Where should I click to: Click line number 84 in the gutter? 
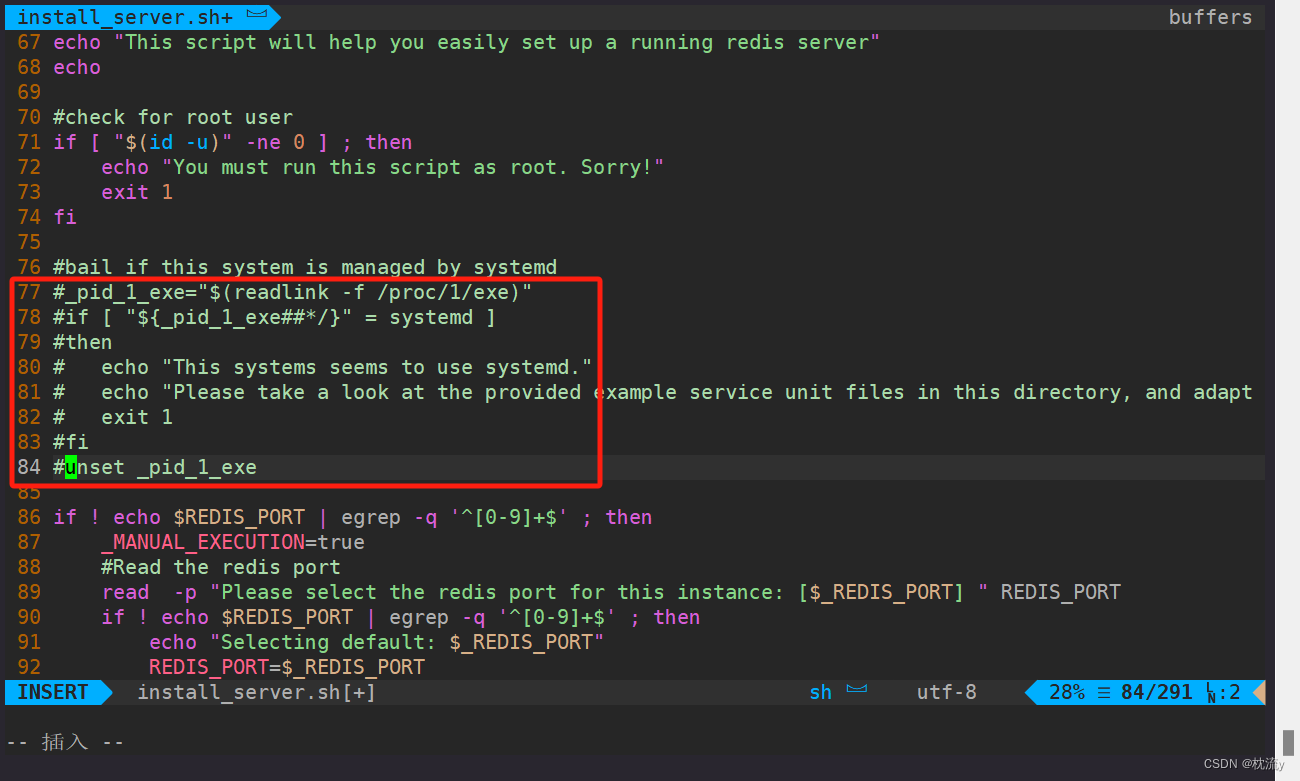pos(28,466)
